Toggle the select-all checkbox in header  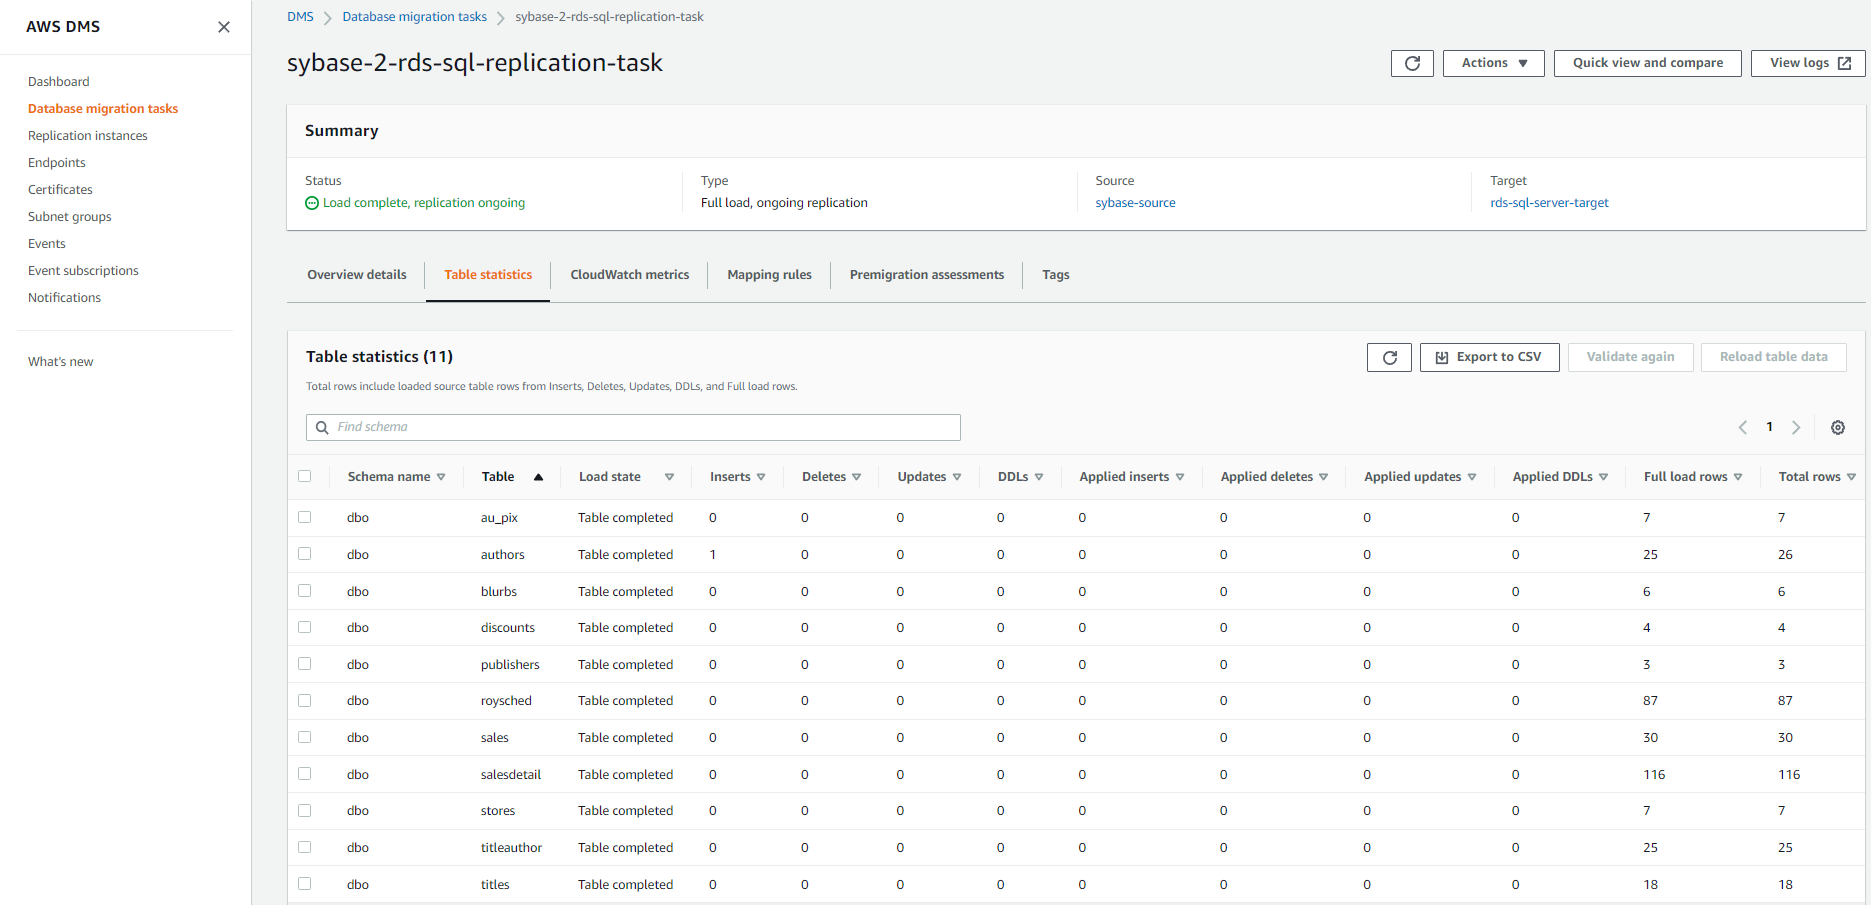(305, 476)
